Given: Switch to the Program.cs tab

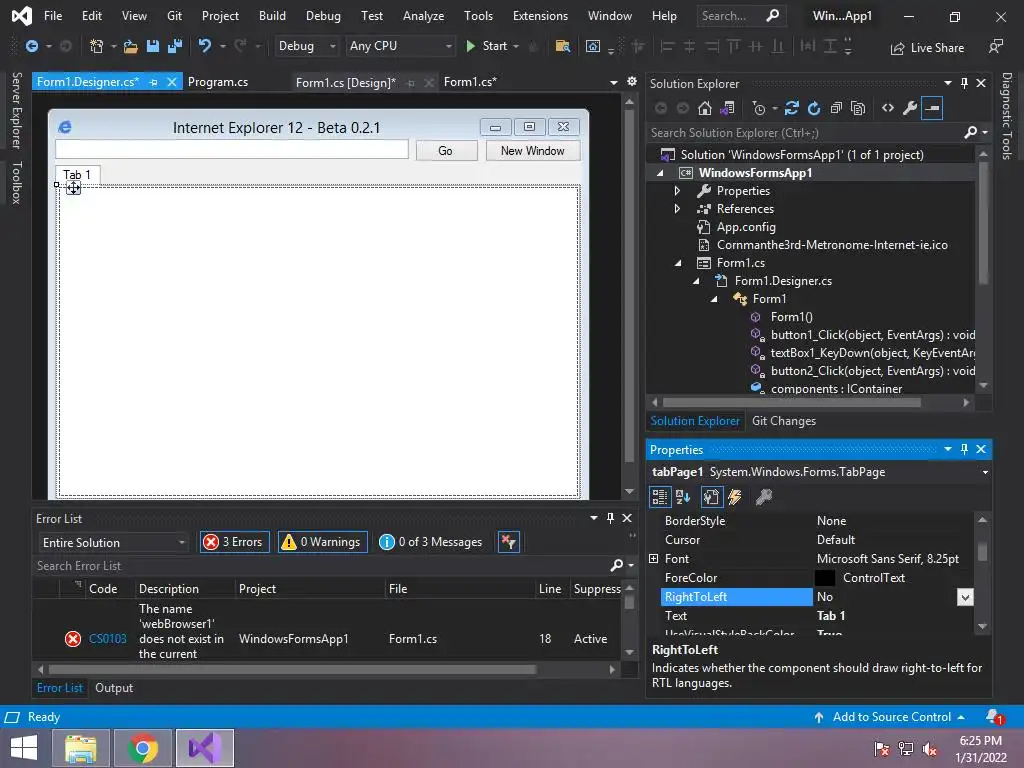Looking at the screenshot, I should pos(217,82).
